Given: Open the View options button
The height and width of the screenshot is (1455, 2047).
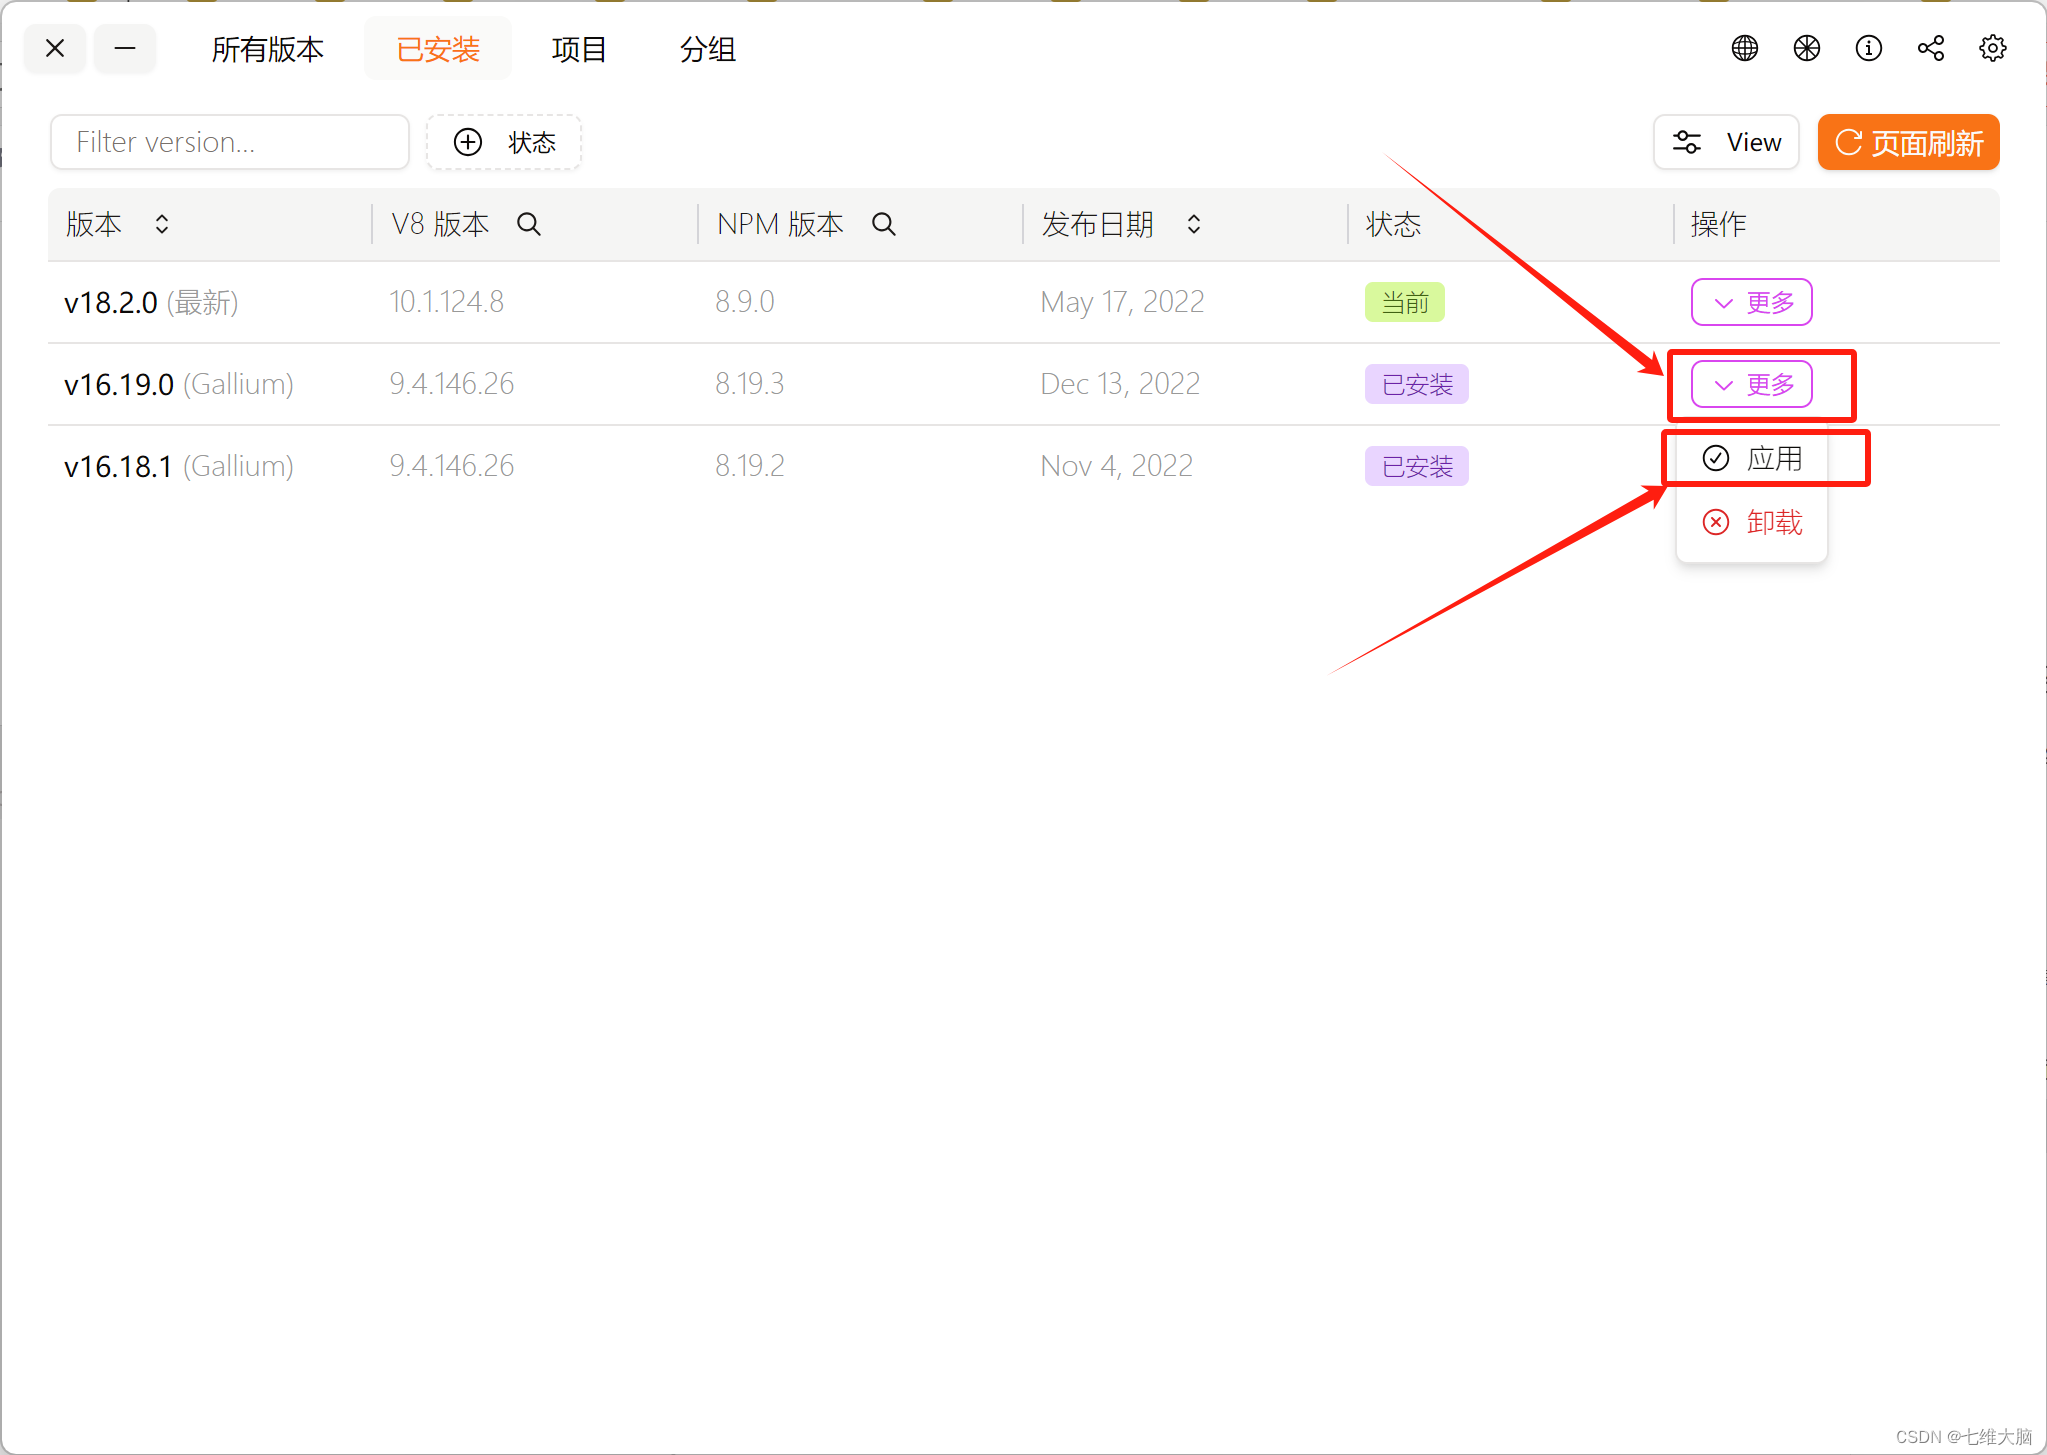Looking at the screenshot, I should coord(1726,142).
